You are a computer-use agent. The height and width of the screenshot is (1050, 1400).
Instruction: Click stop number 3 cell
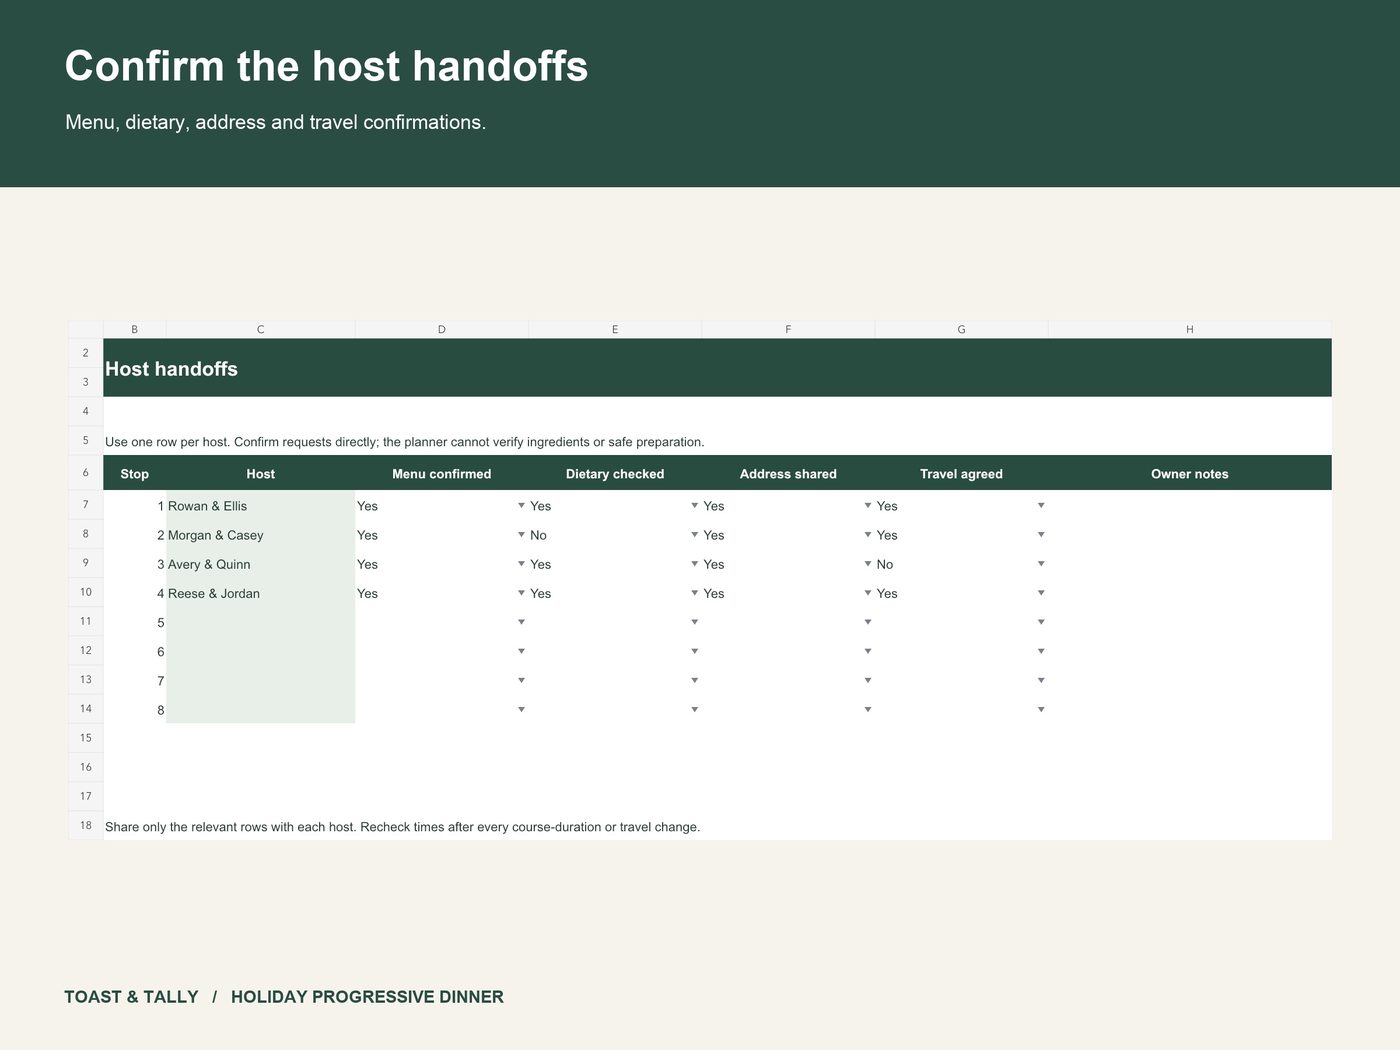[135, 564]
